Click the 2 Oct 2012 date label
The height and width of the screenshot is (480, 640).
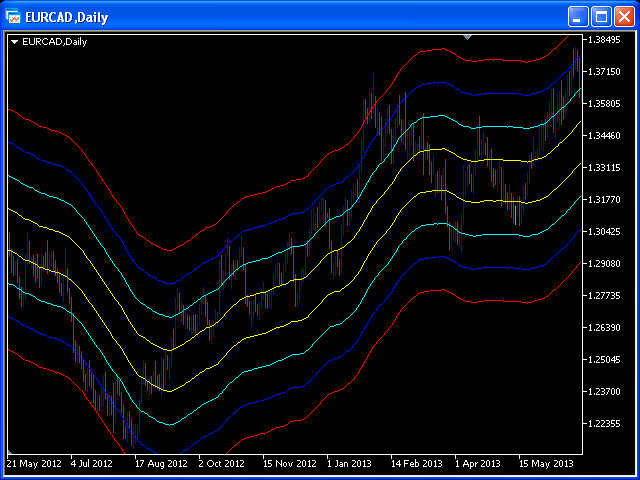(222, 464)
